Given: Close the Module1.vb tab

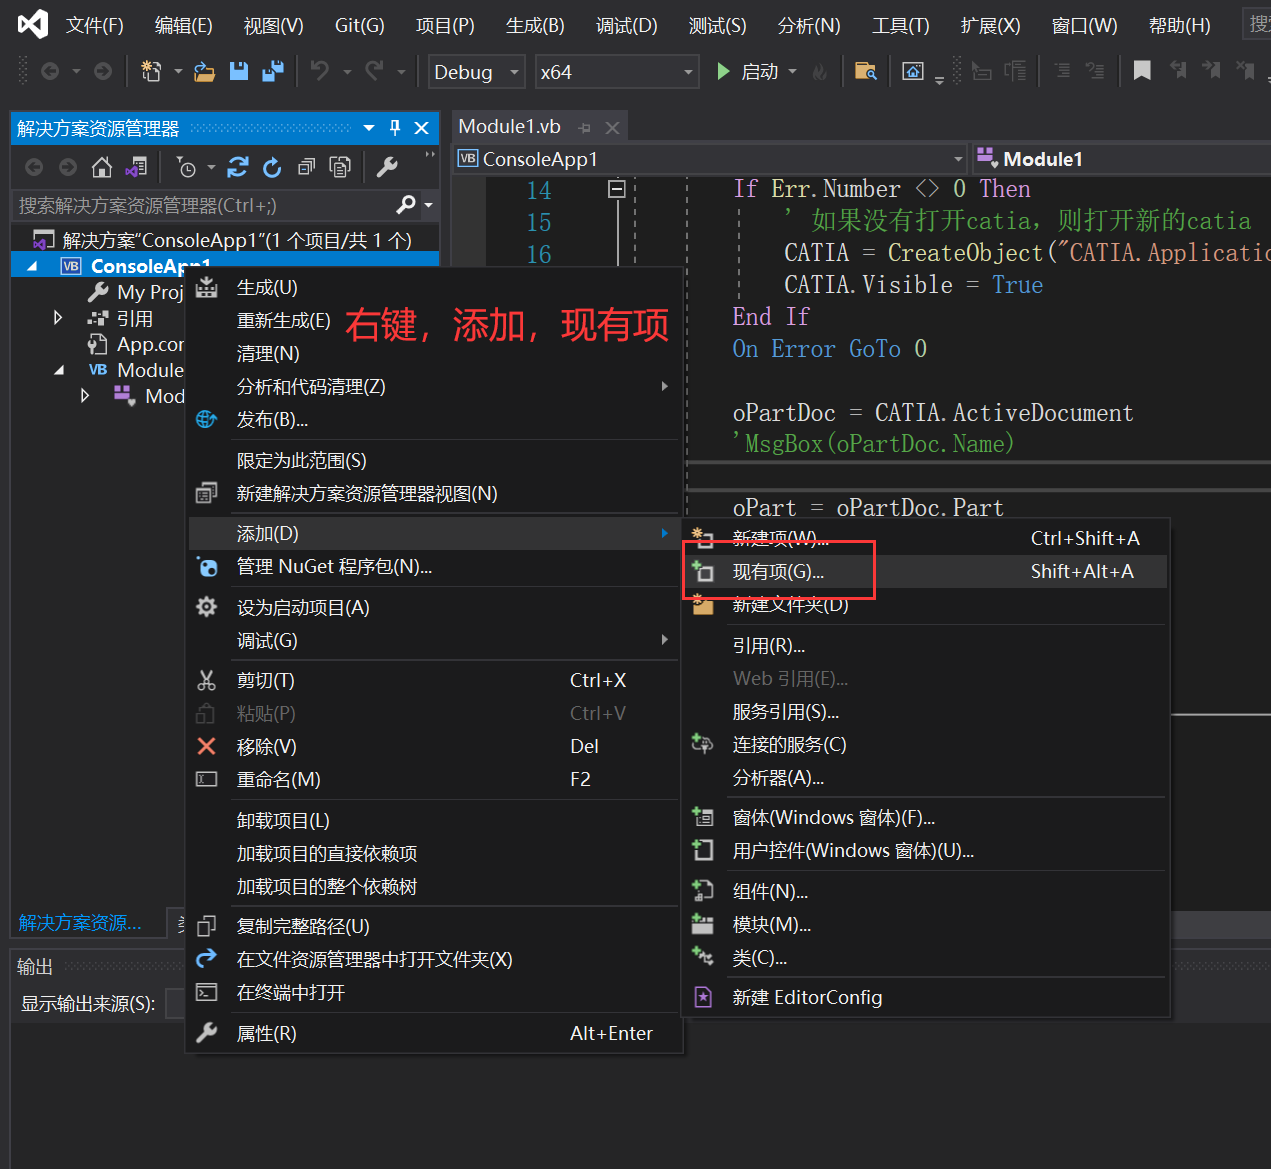Looking at the screenshot, I should pyautogui.click(x=612, y=128).
